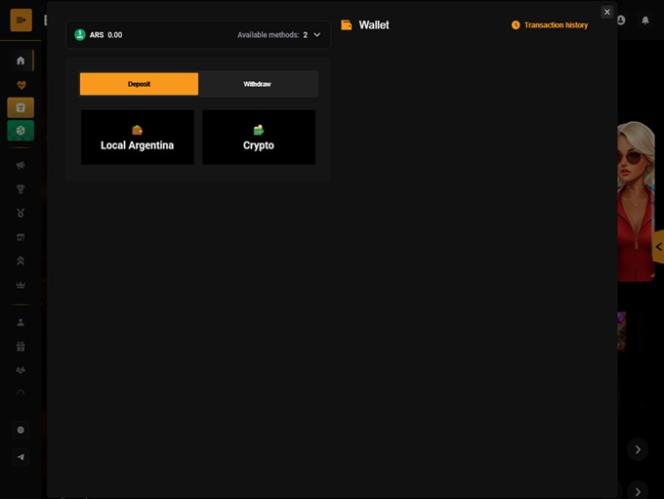Collapse the sidebar with top-left orange button
This screenshot has width=664, height=499.
pos(21,20)
